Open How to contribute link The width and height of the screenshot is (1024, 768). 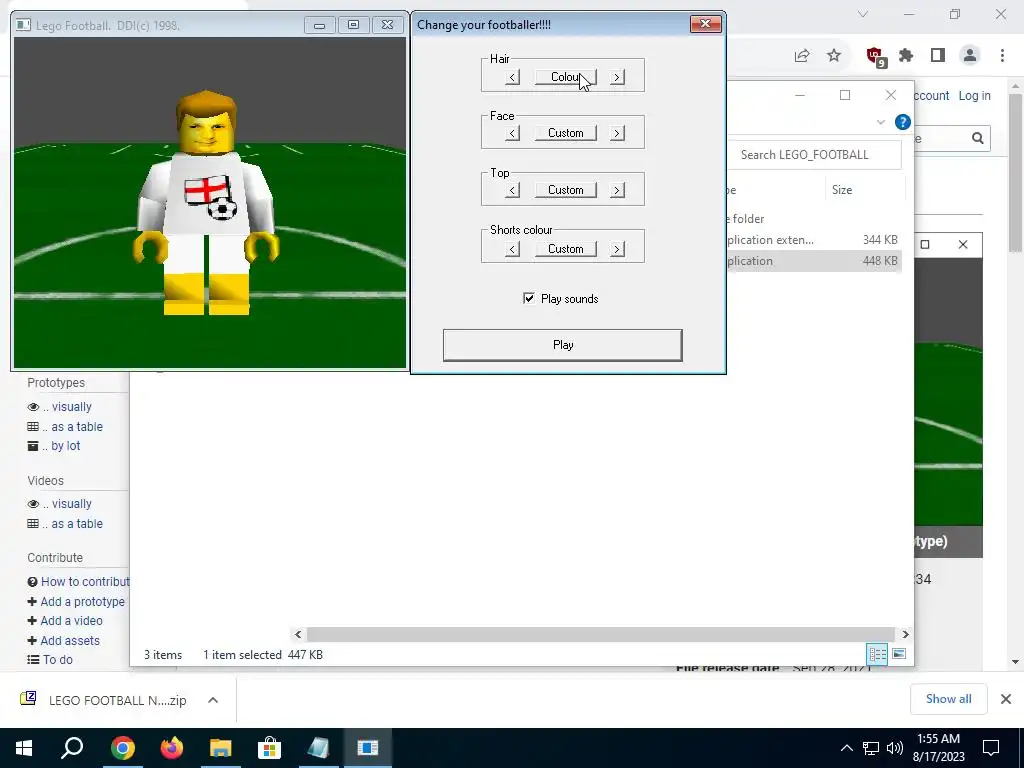click(x=85, y=582)
